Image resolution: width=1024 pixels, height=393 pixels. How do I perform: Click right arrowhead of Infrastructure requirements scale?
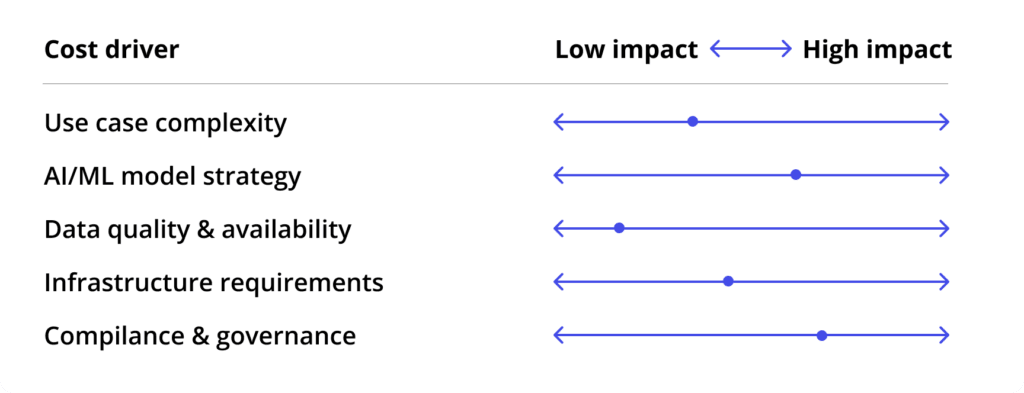(944, 281)
